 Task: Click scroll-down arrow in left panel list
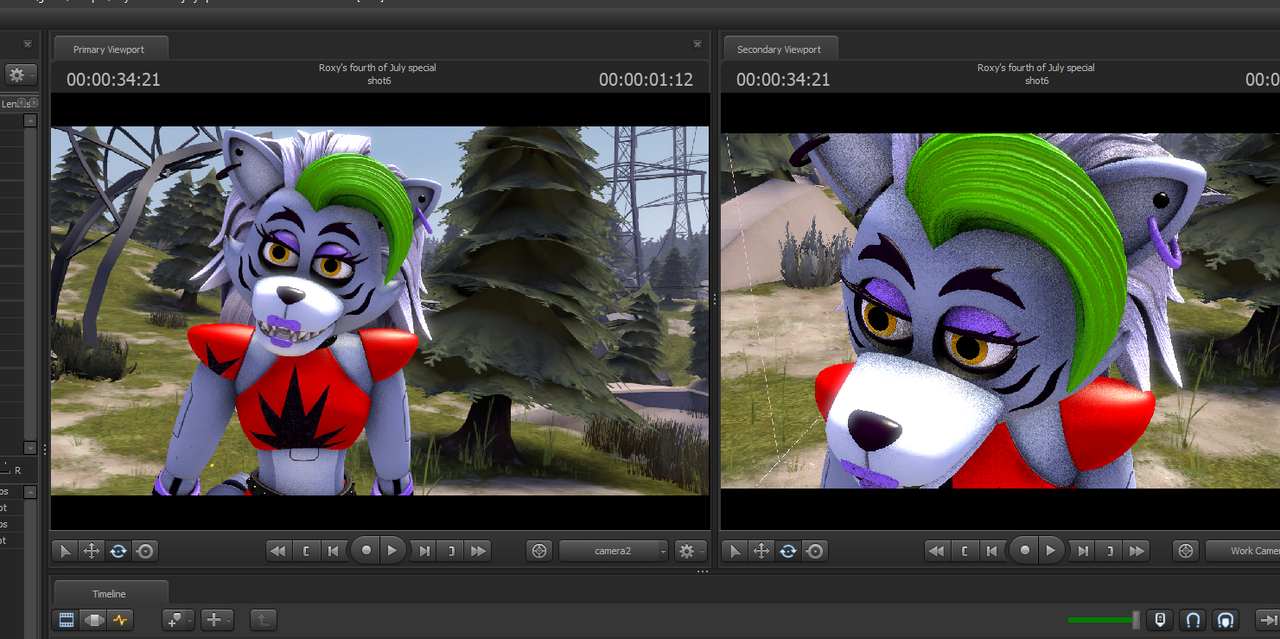30,448
